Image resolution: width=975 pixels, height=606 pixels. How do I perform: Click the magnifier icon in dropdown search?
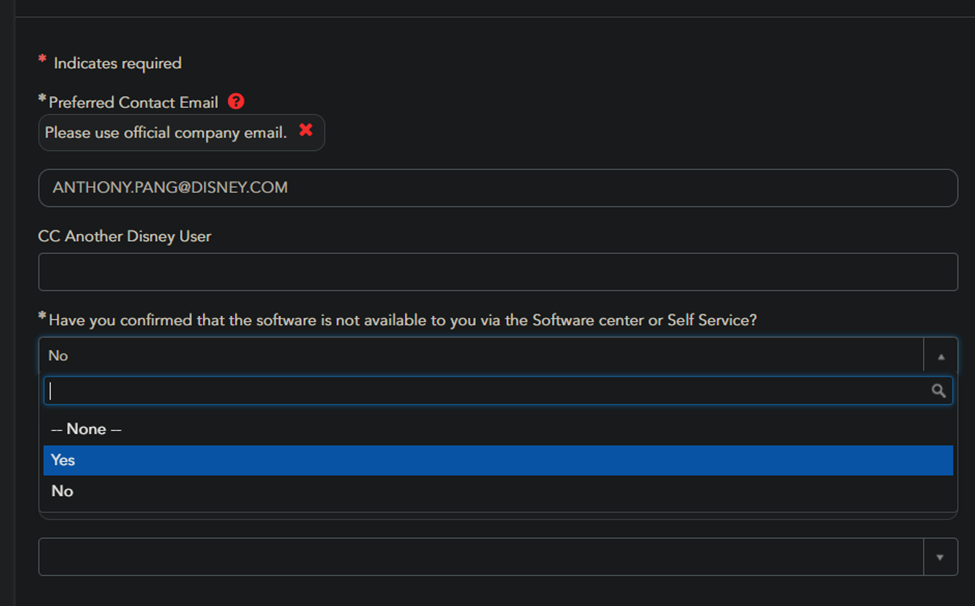click(x=938, y=391)
